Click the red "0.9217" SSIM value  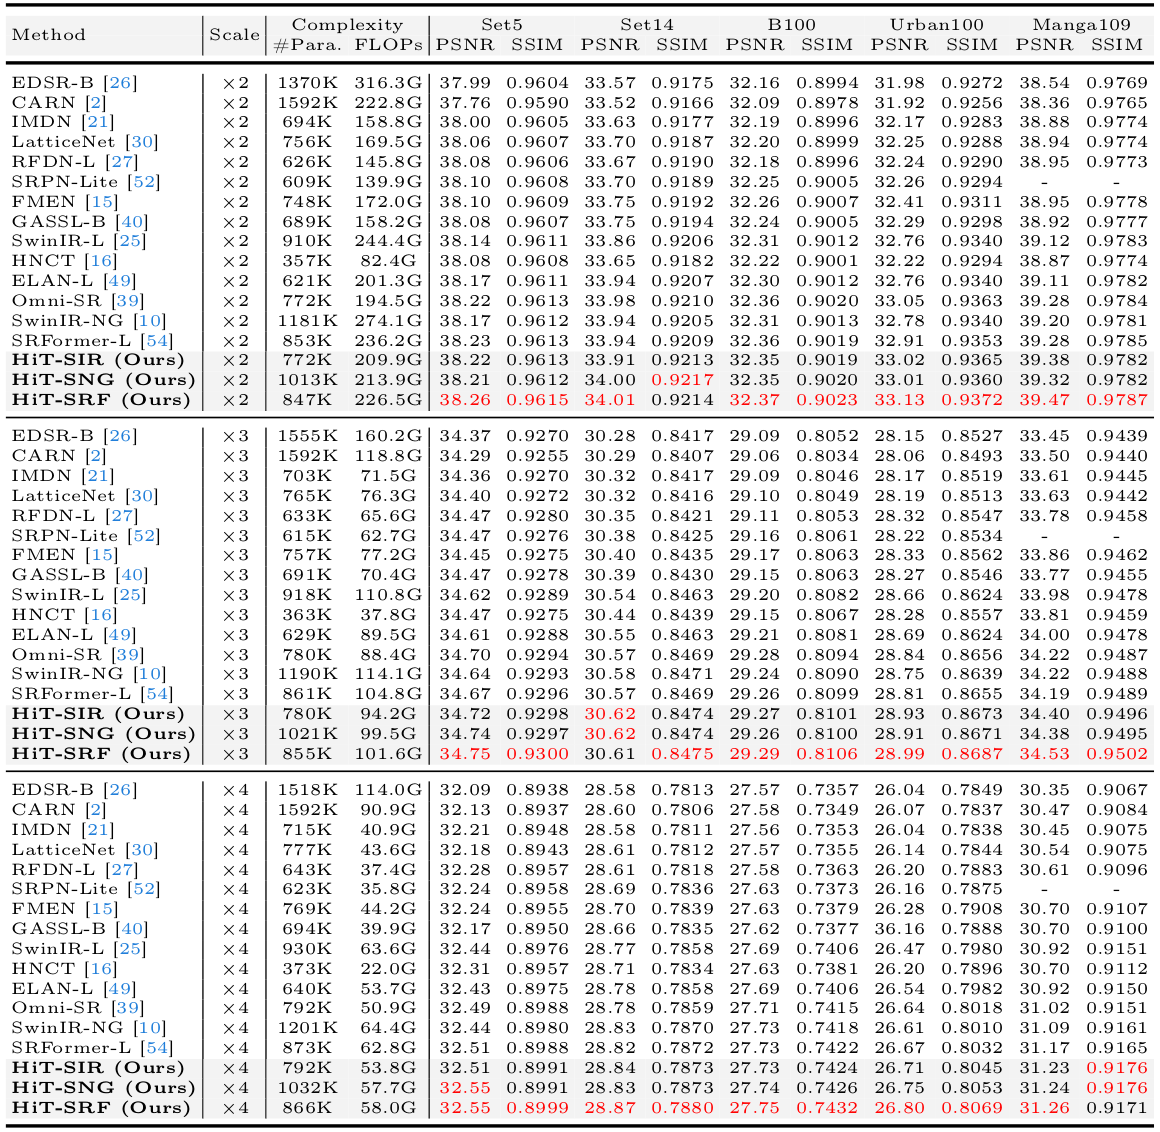click(x=682, y=380)
